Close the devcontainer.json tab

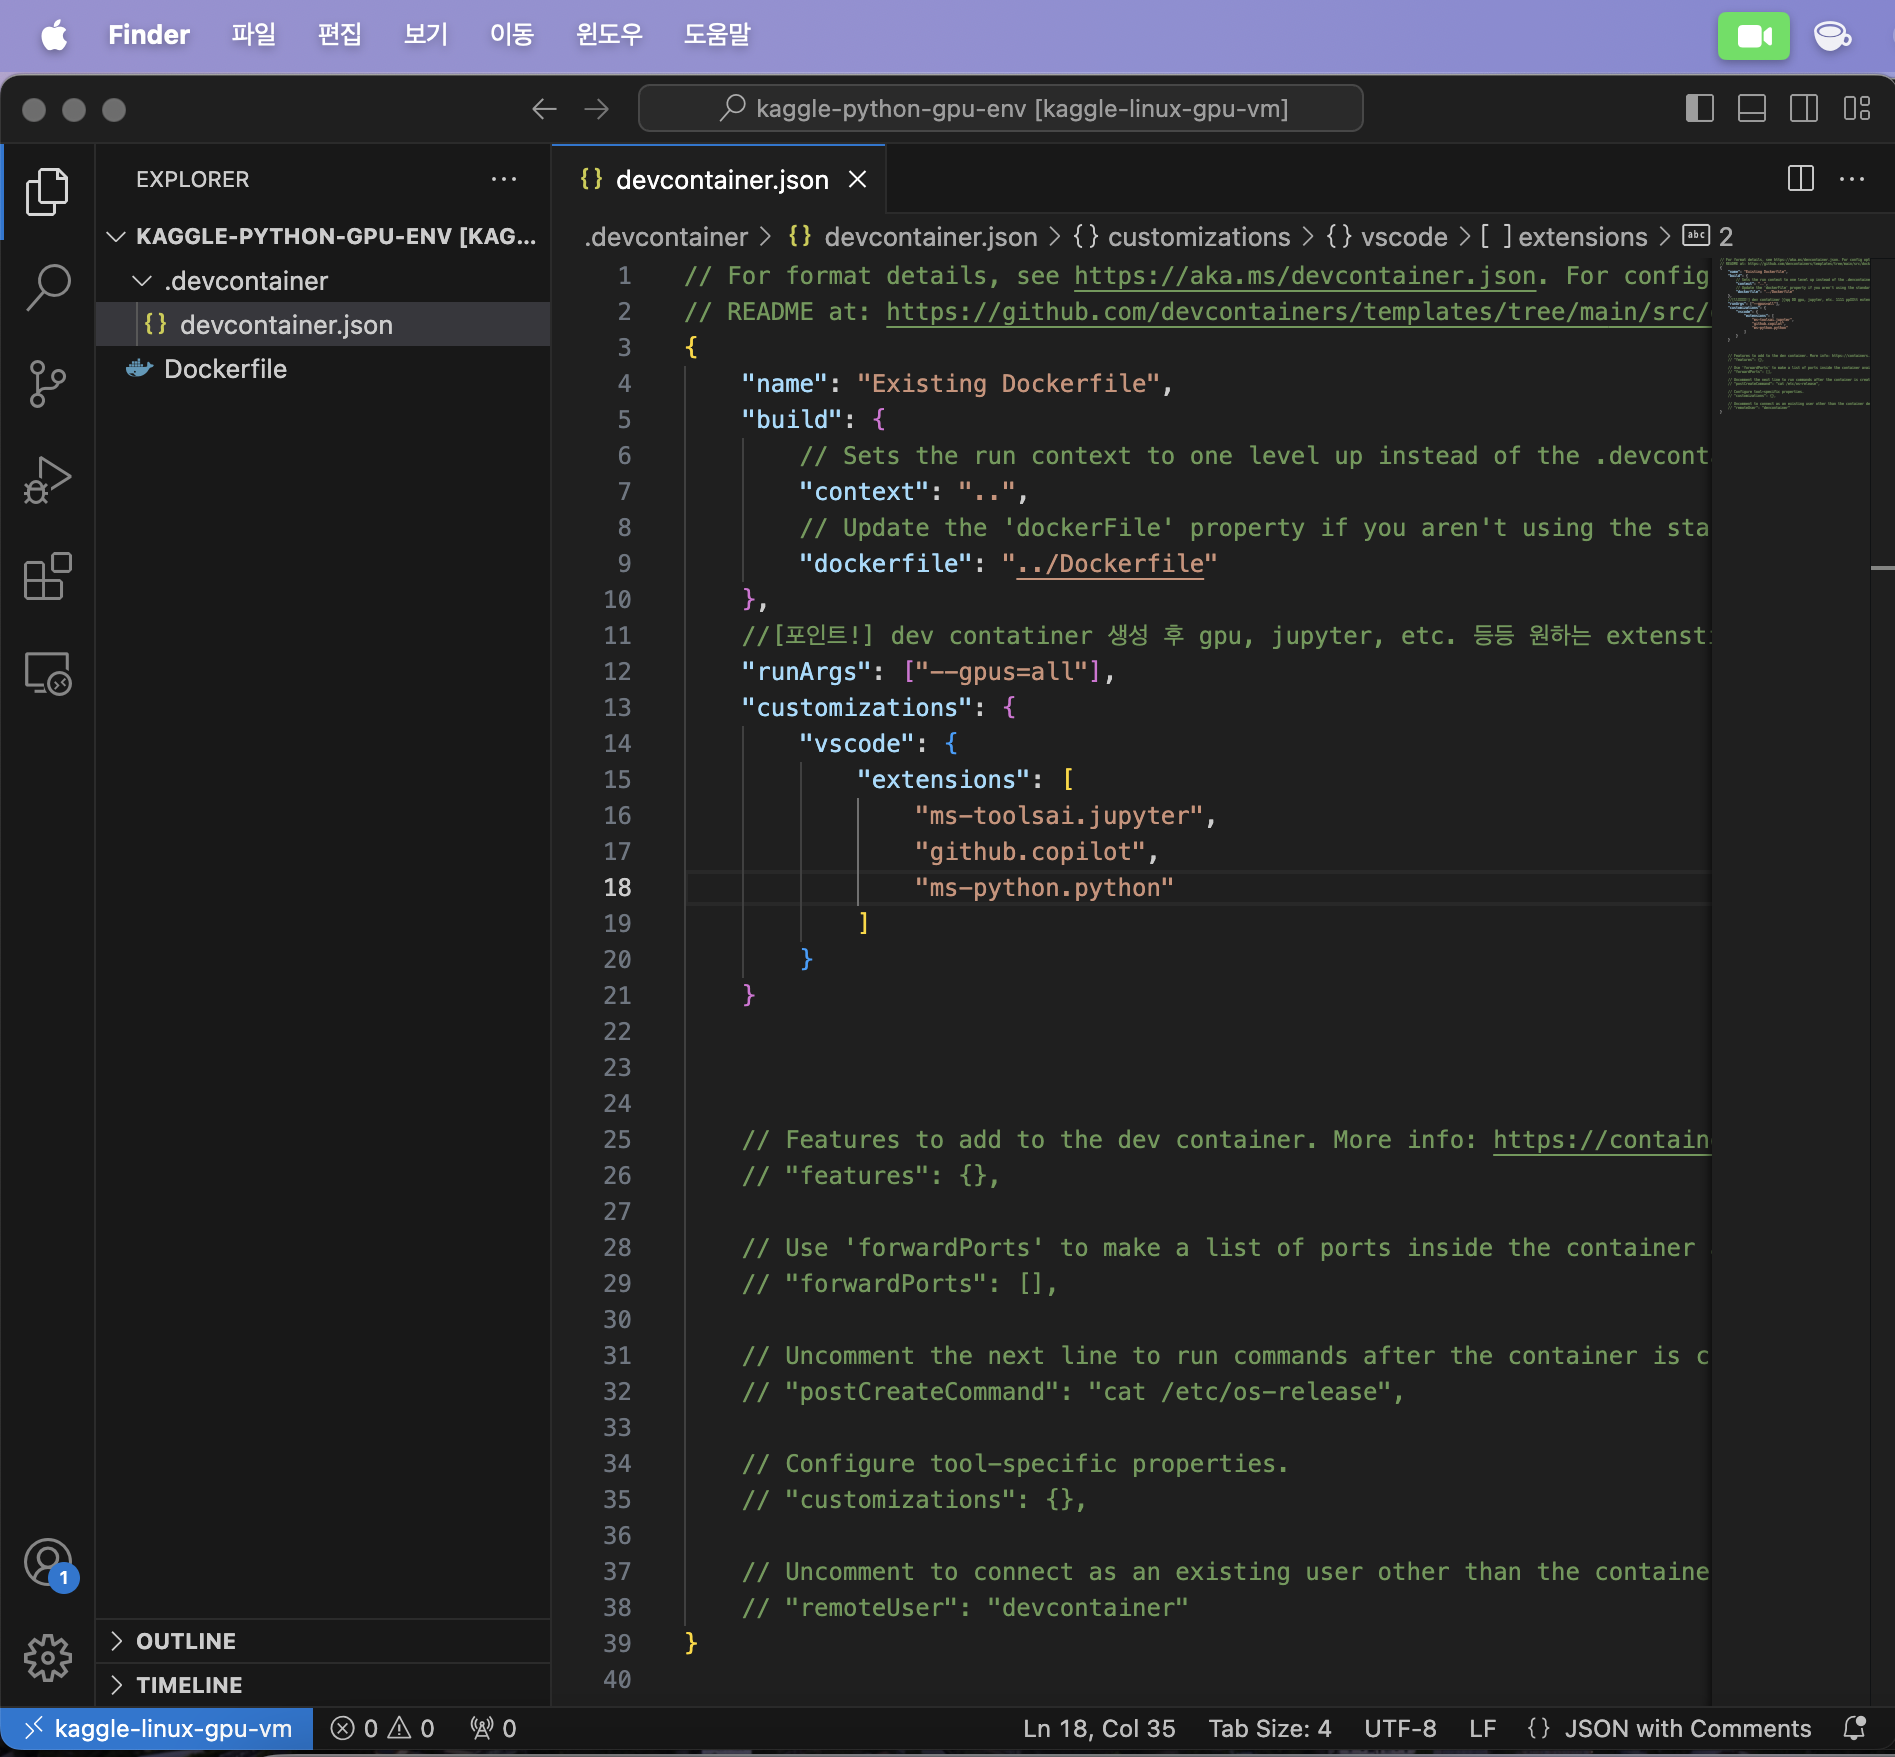pos(857,179)
